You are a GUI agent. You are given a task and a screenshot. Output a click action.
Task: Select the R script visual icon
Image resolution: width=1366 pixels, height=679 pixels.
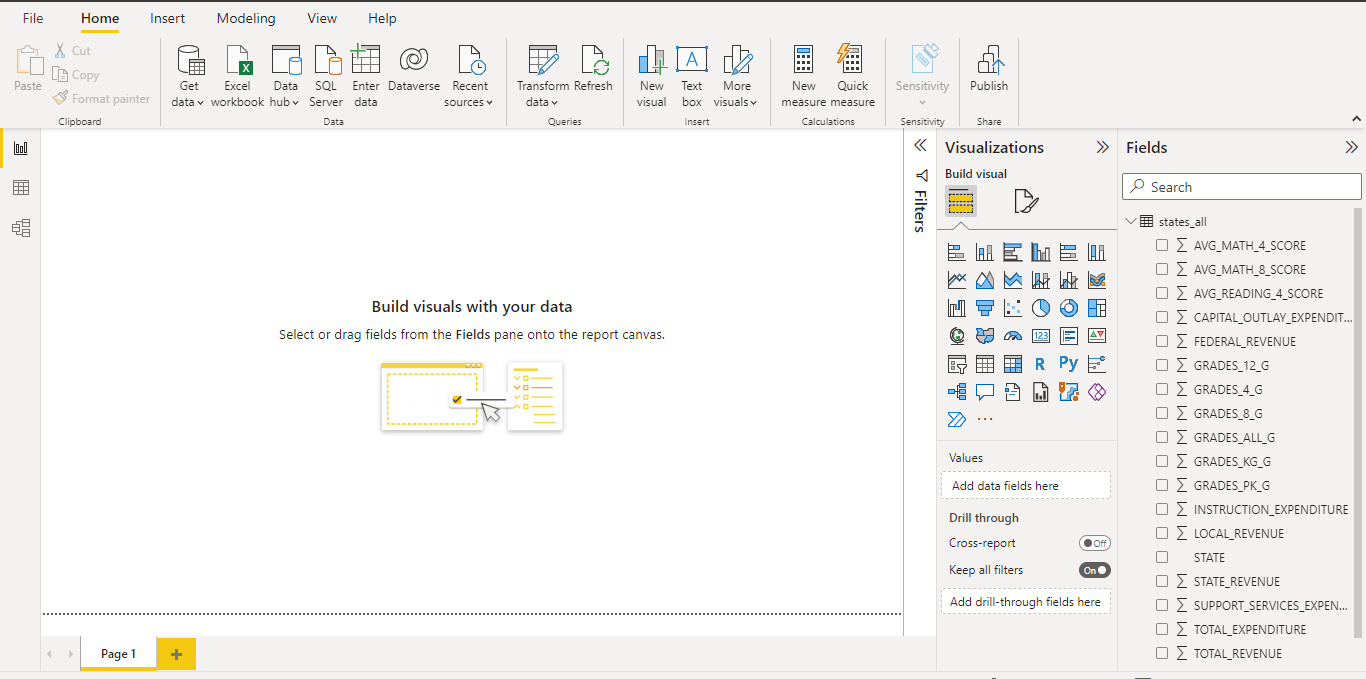[x=1040, y=364]
